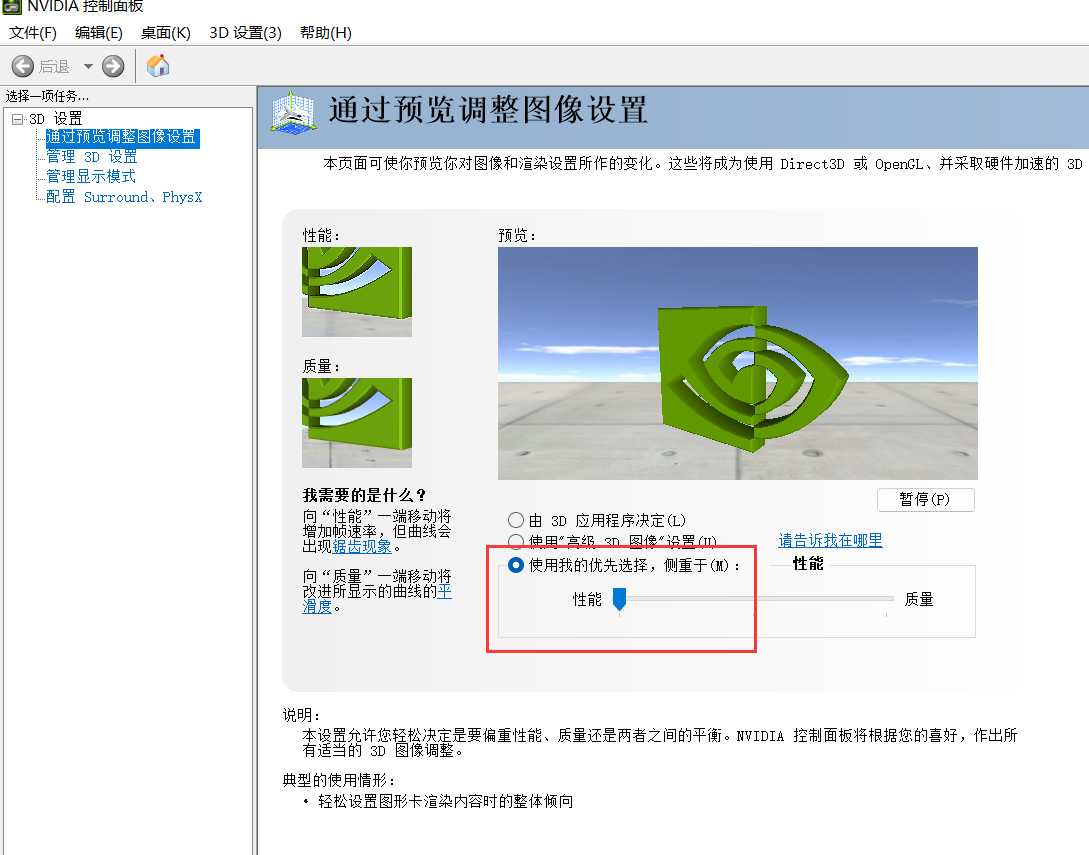Open the 编辑(E) menu
The height and width of the screenshot is (855, 1089).
point(99,33)
